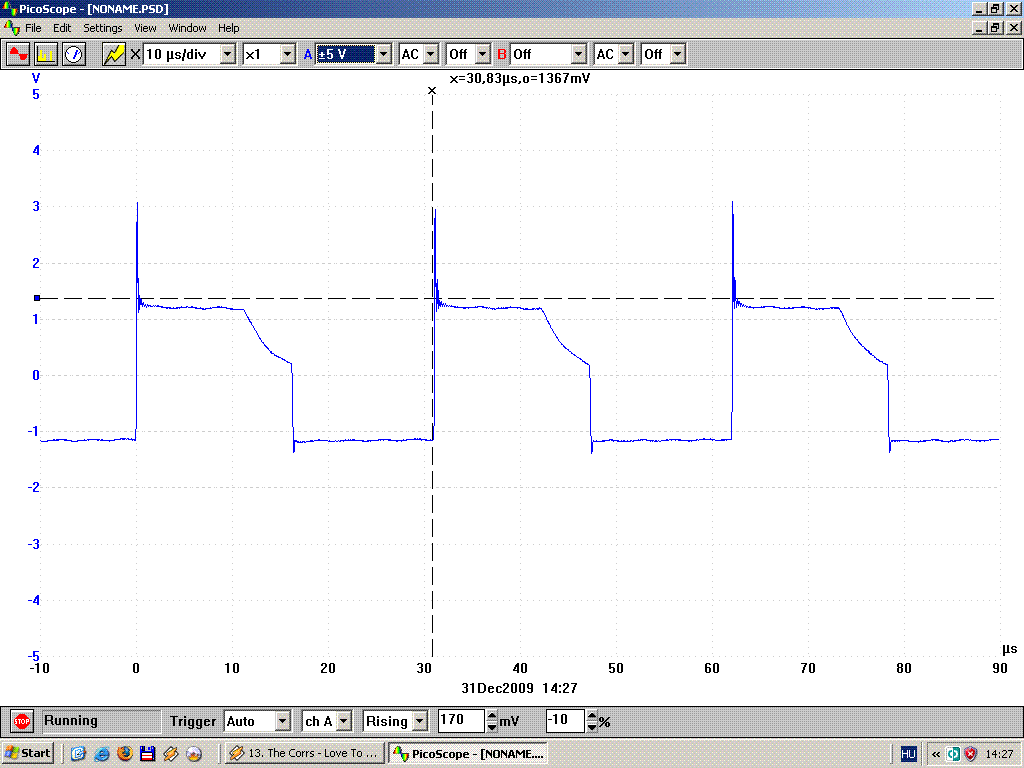The width and height of the screenshot is (1024, 768).
Task: Click the HU language indicator
Action: (x=908, y=754)
